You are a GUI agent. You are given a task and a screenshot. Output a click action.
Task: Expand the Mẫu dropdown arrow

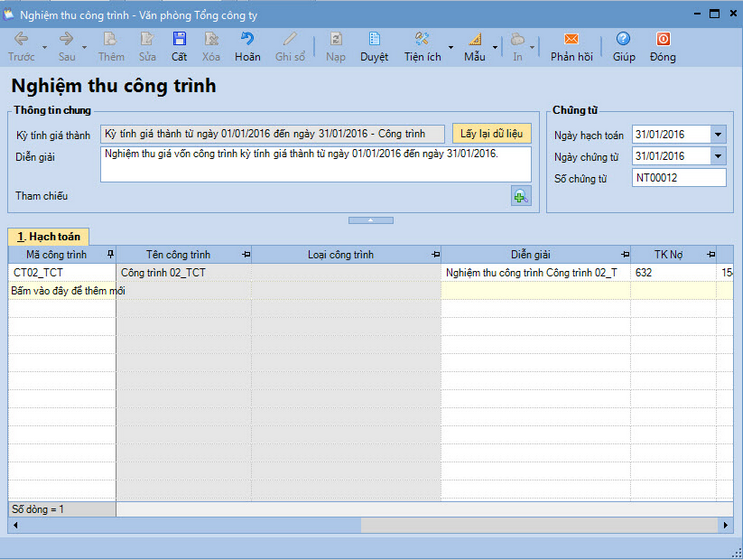click(x=495, y=47)
